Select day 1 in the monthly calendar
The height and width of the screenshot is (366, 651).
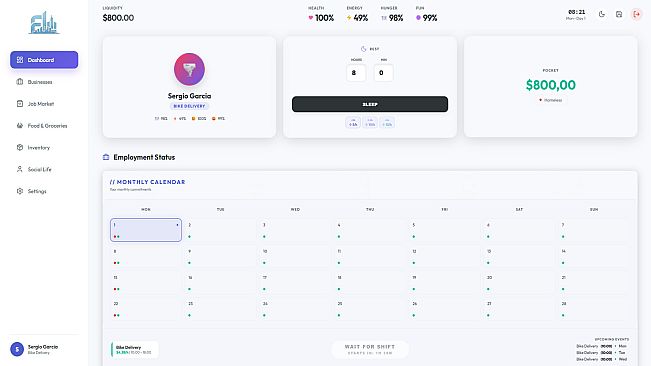pyautogui.click(x=146, y=230)
